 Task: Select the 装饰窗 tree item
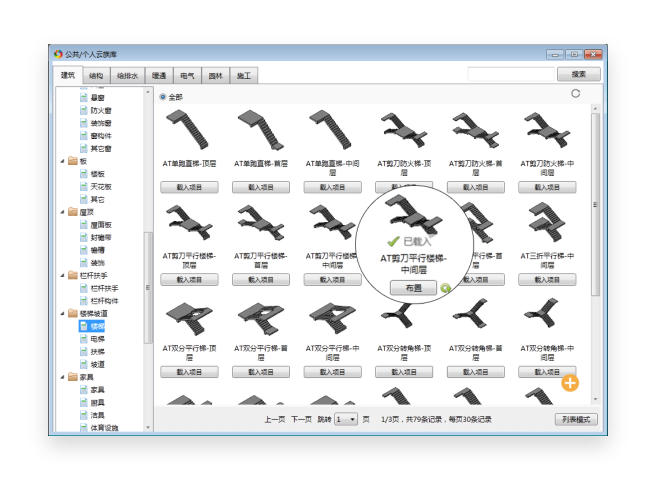[101, 123]
